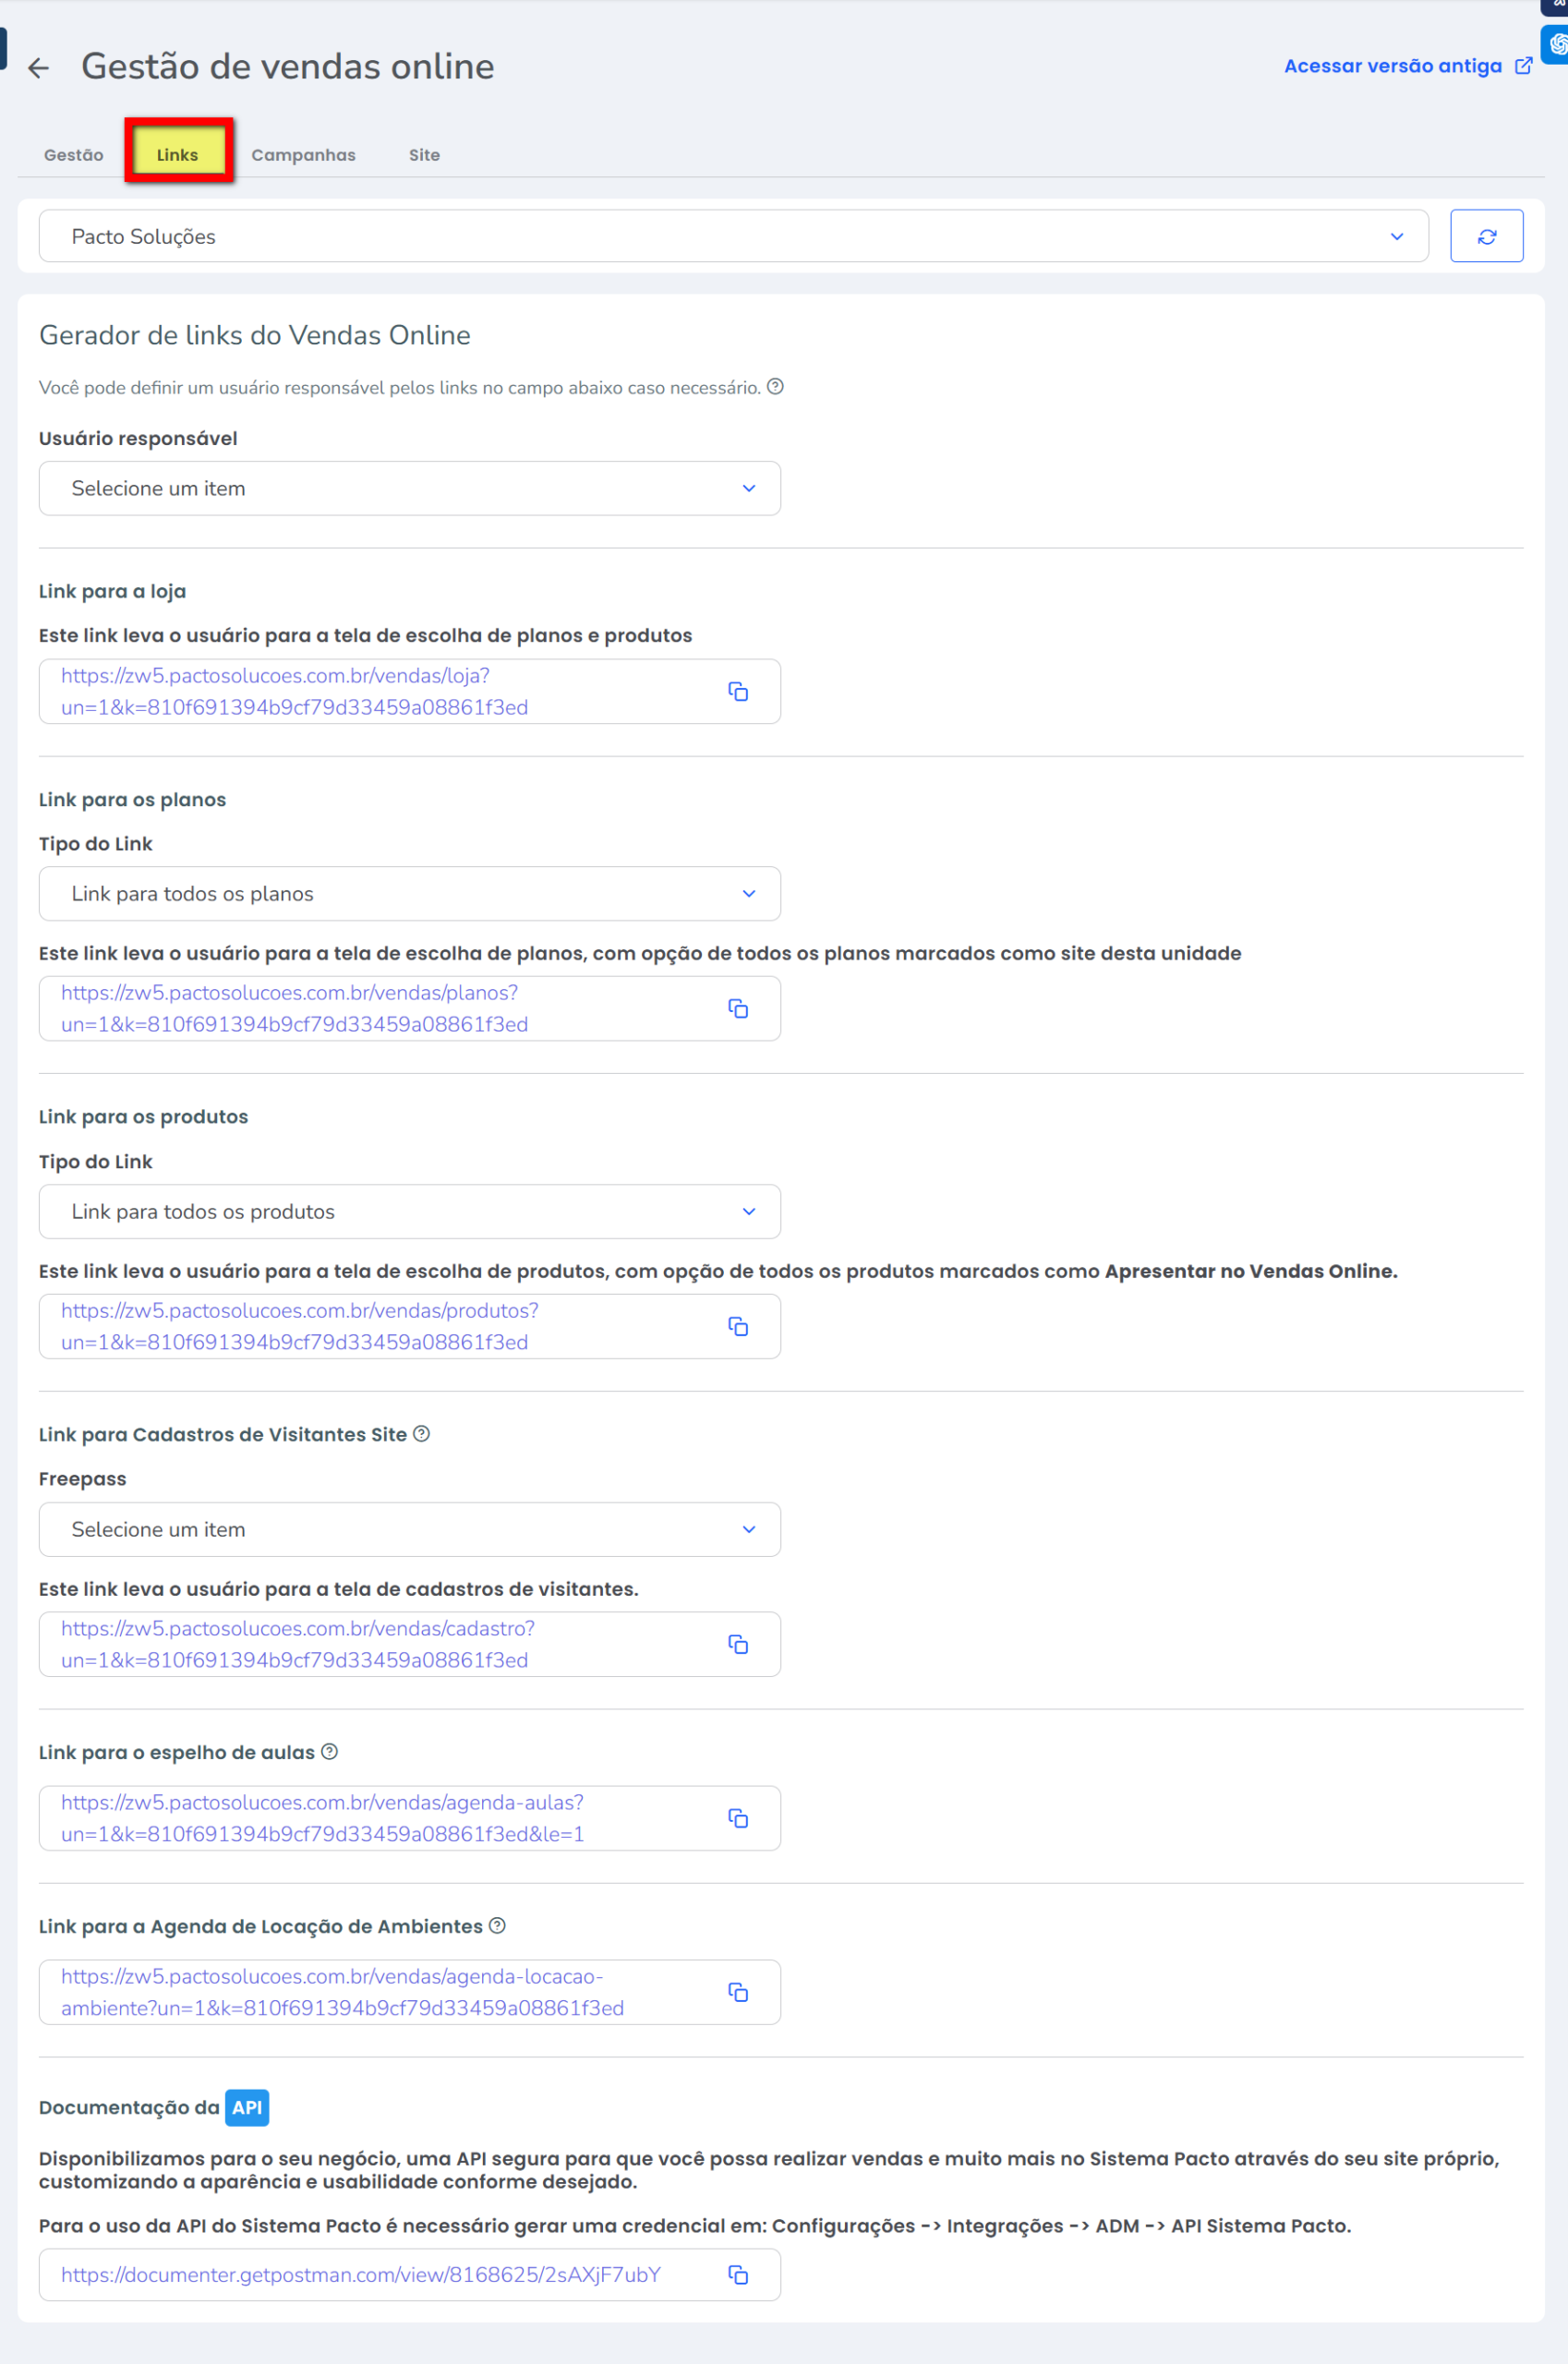Screen dimensions: 1568x2364
Task: Copy the planos link to clipboard
Action: [x=738, y=1009]
